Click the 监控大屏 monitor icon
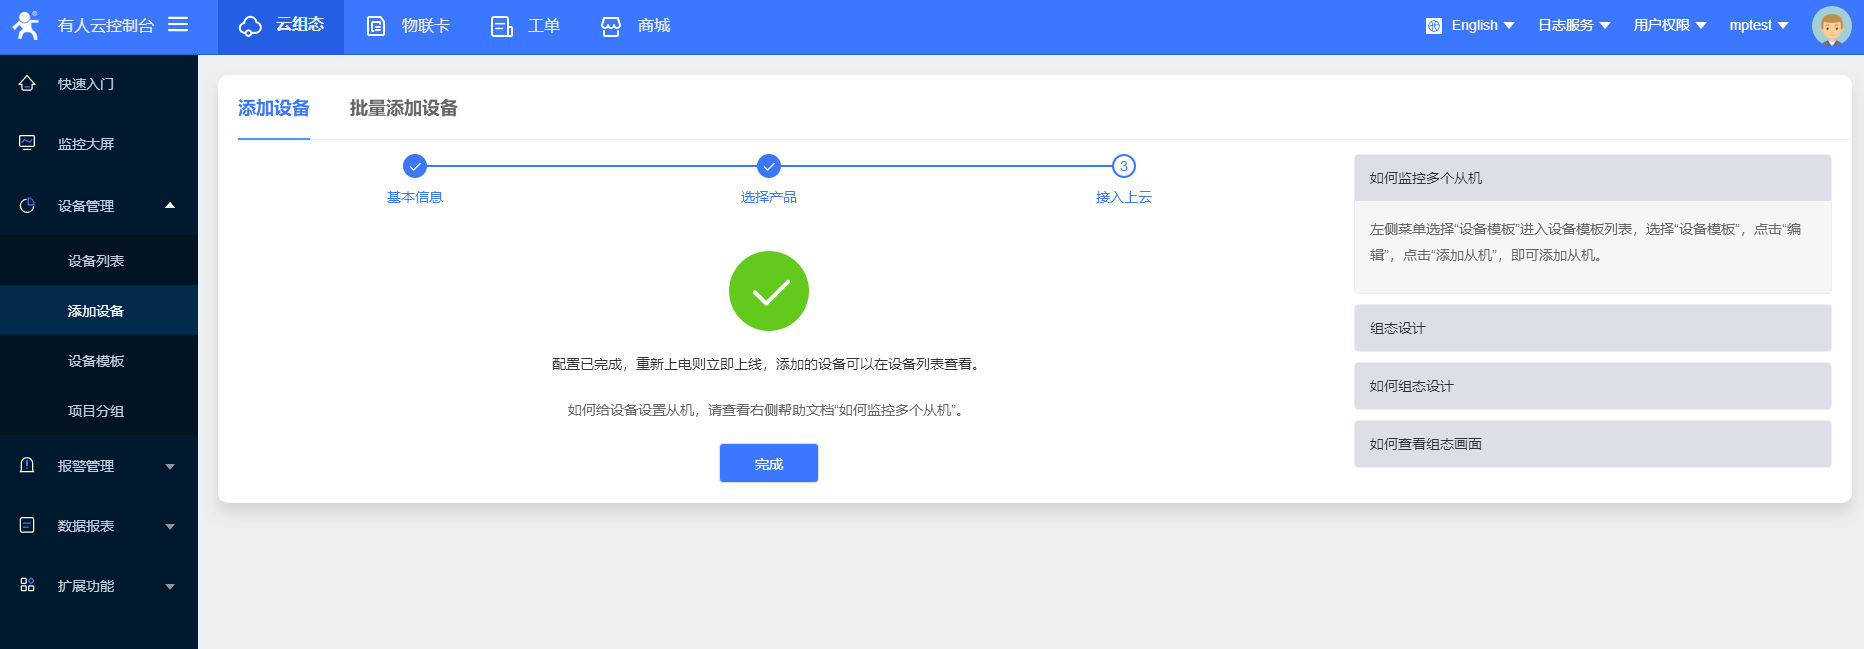The width and height of the screenshot is (1864, 649). (27, 143)
